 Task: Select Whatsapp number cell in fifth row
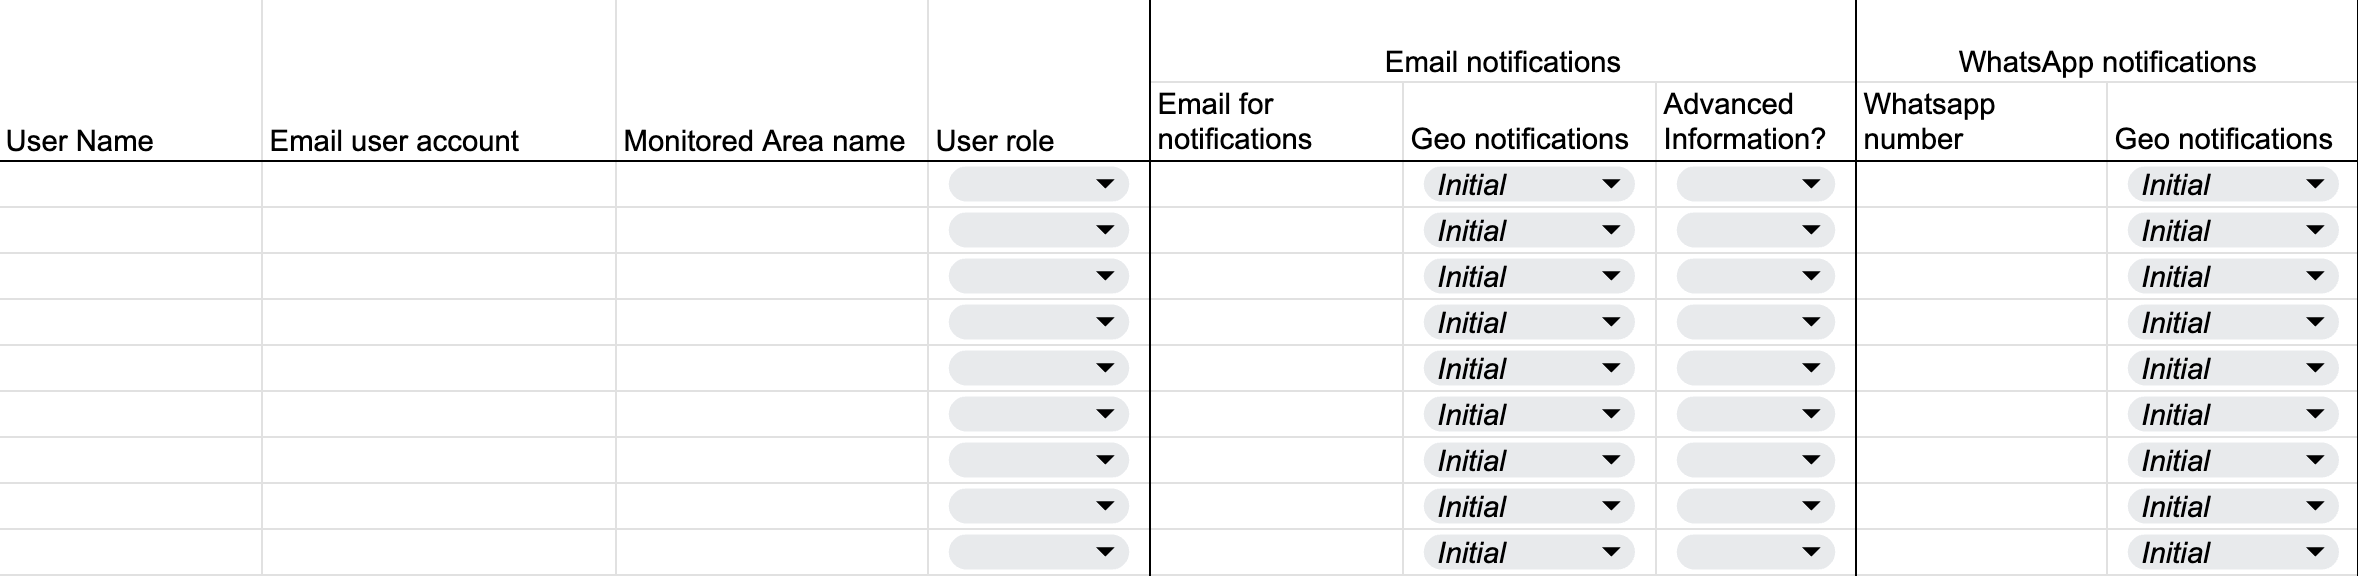click(x=1980, y=369)
